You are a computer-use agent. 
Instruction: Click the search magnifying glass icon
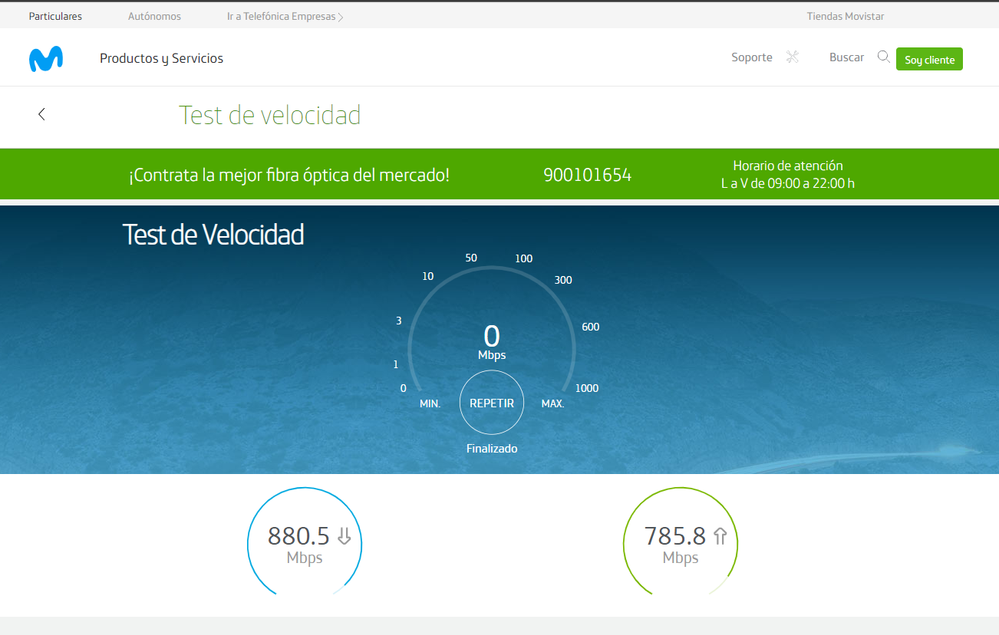click(883, 57)
